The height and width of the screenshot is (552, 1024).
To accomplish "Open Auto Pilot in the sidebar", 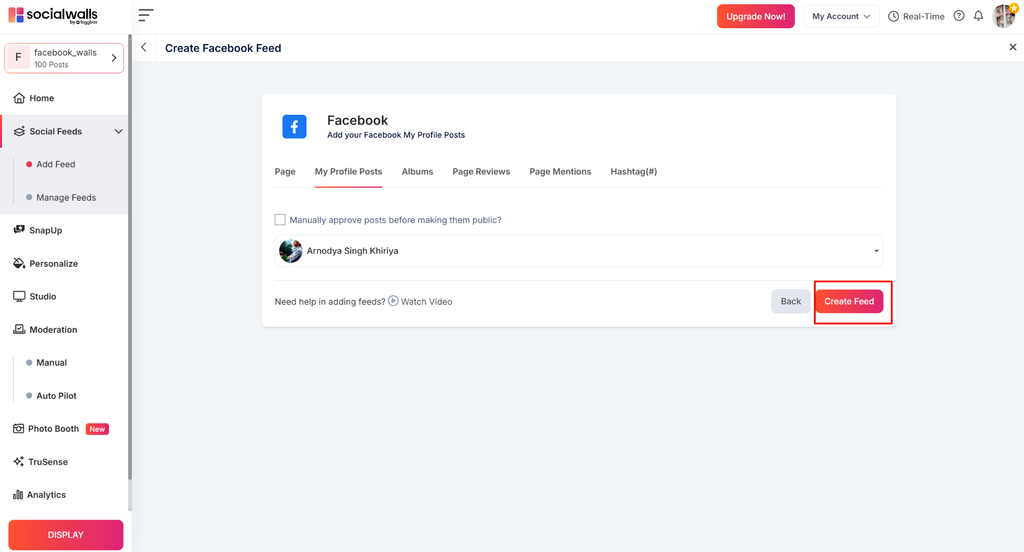I will click(56, 396).
